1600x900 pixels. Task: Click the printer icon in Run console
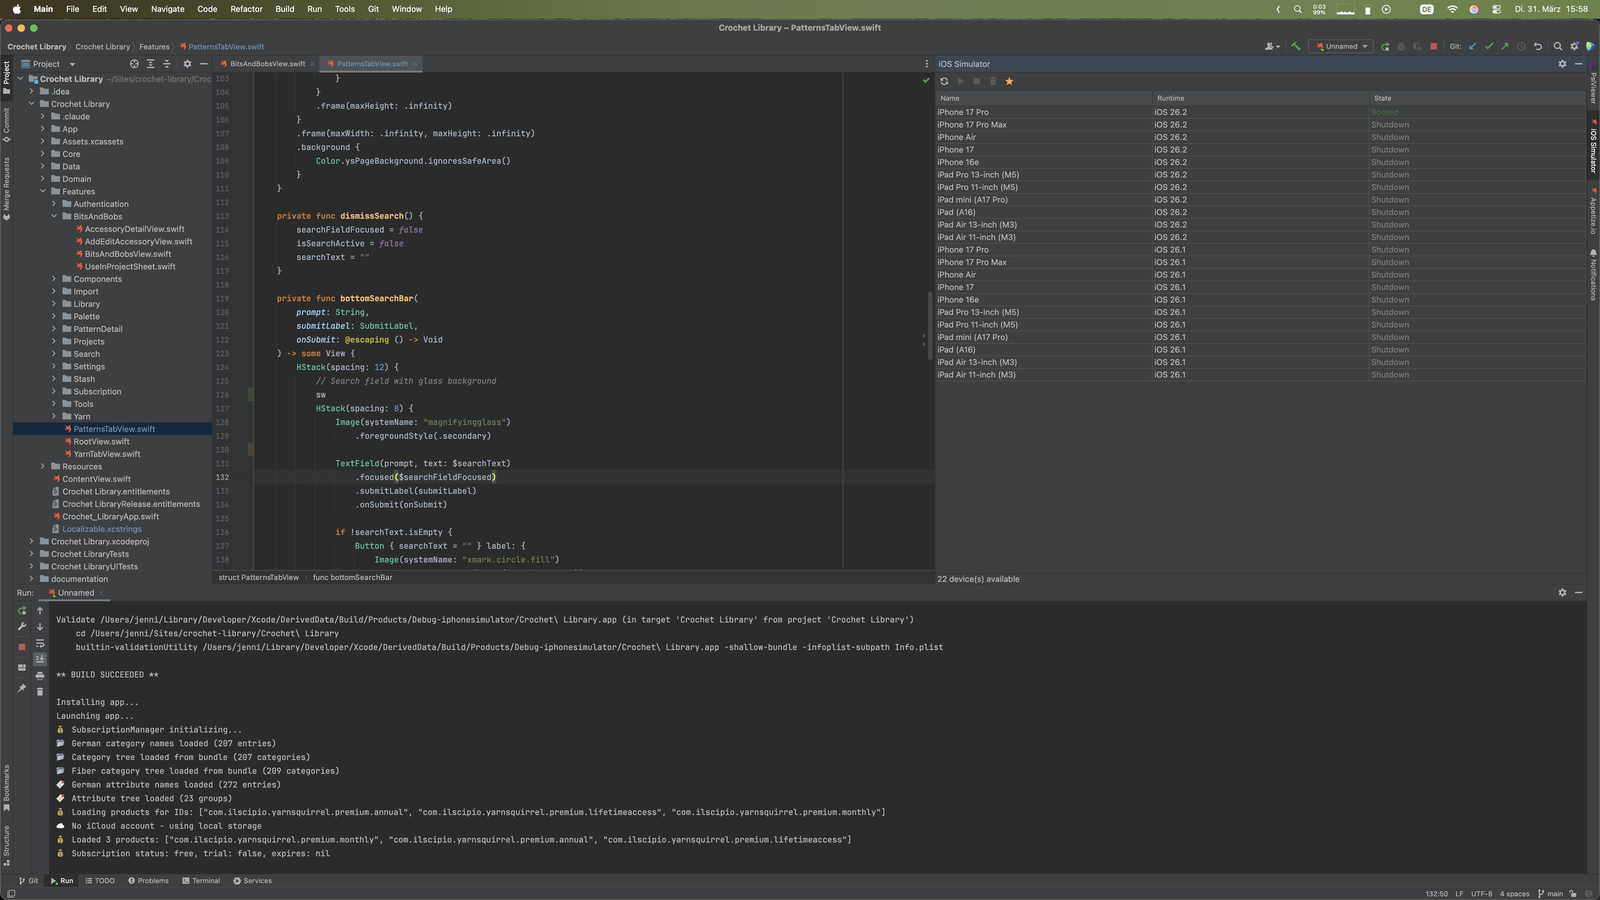(x=40, y=675)
